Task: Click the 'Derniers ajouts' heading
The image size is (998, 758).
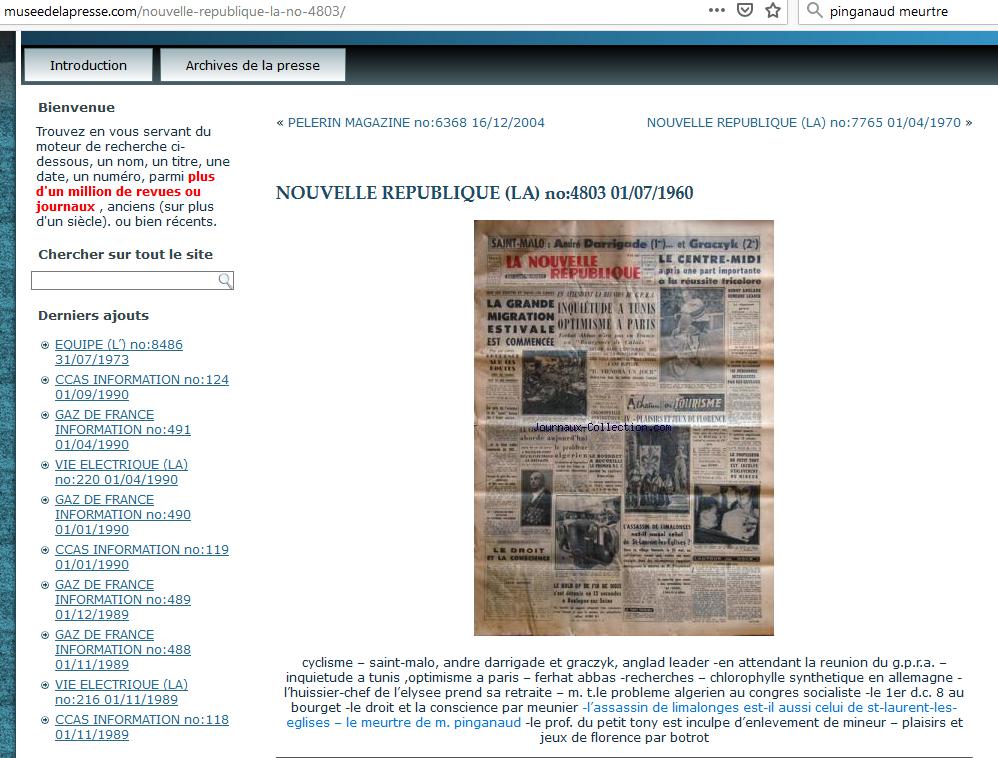Action: (x=94, y=316)
